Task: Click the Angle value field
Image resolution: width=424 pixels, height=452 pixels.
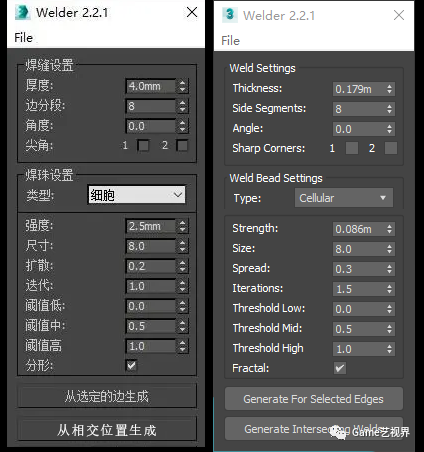Action: (359, 129)
